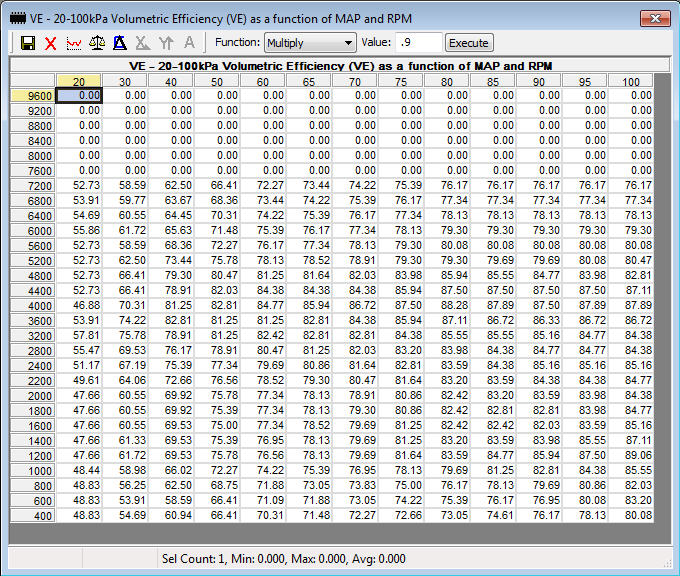Select the 65 kPa column header

tap(308, 81)
